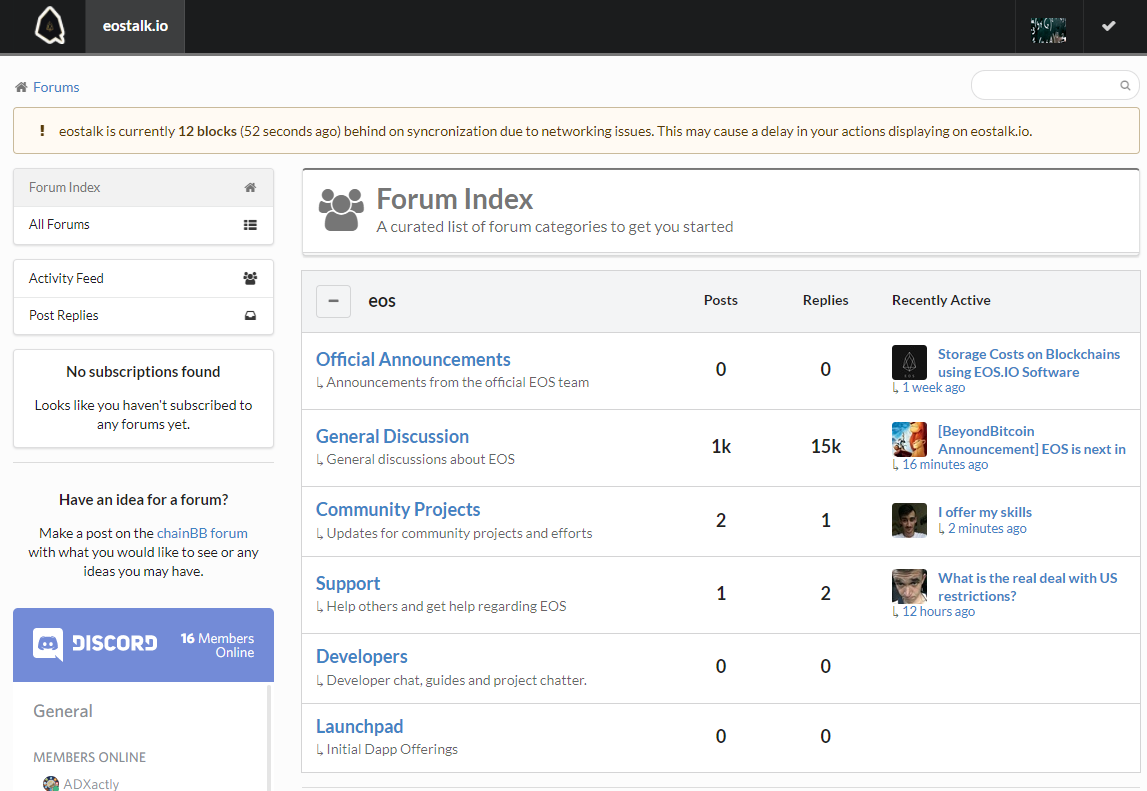Click the warning exclamation icon in banner
1147x791 pixels.
(42, 131)
